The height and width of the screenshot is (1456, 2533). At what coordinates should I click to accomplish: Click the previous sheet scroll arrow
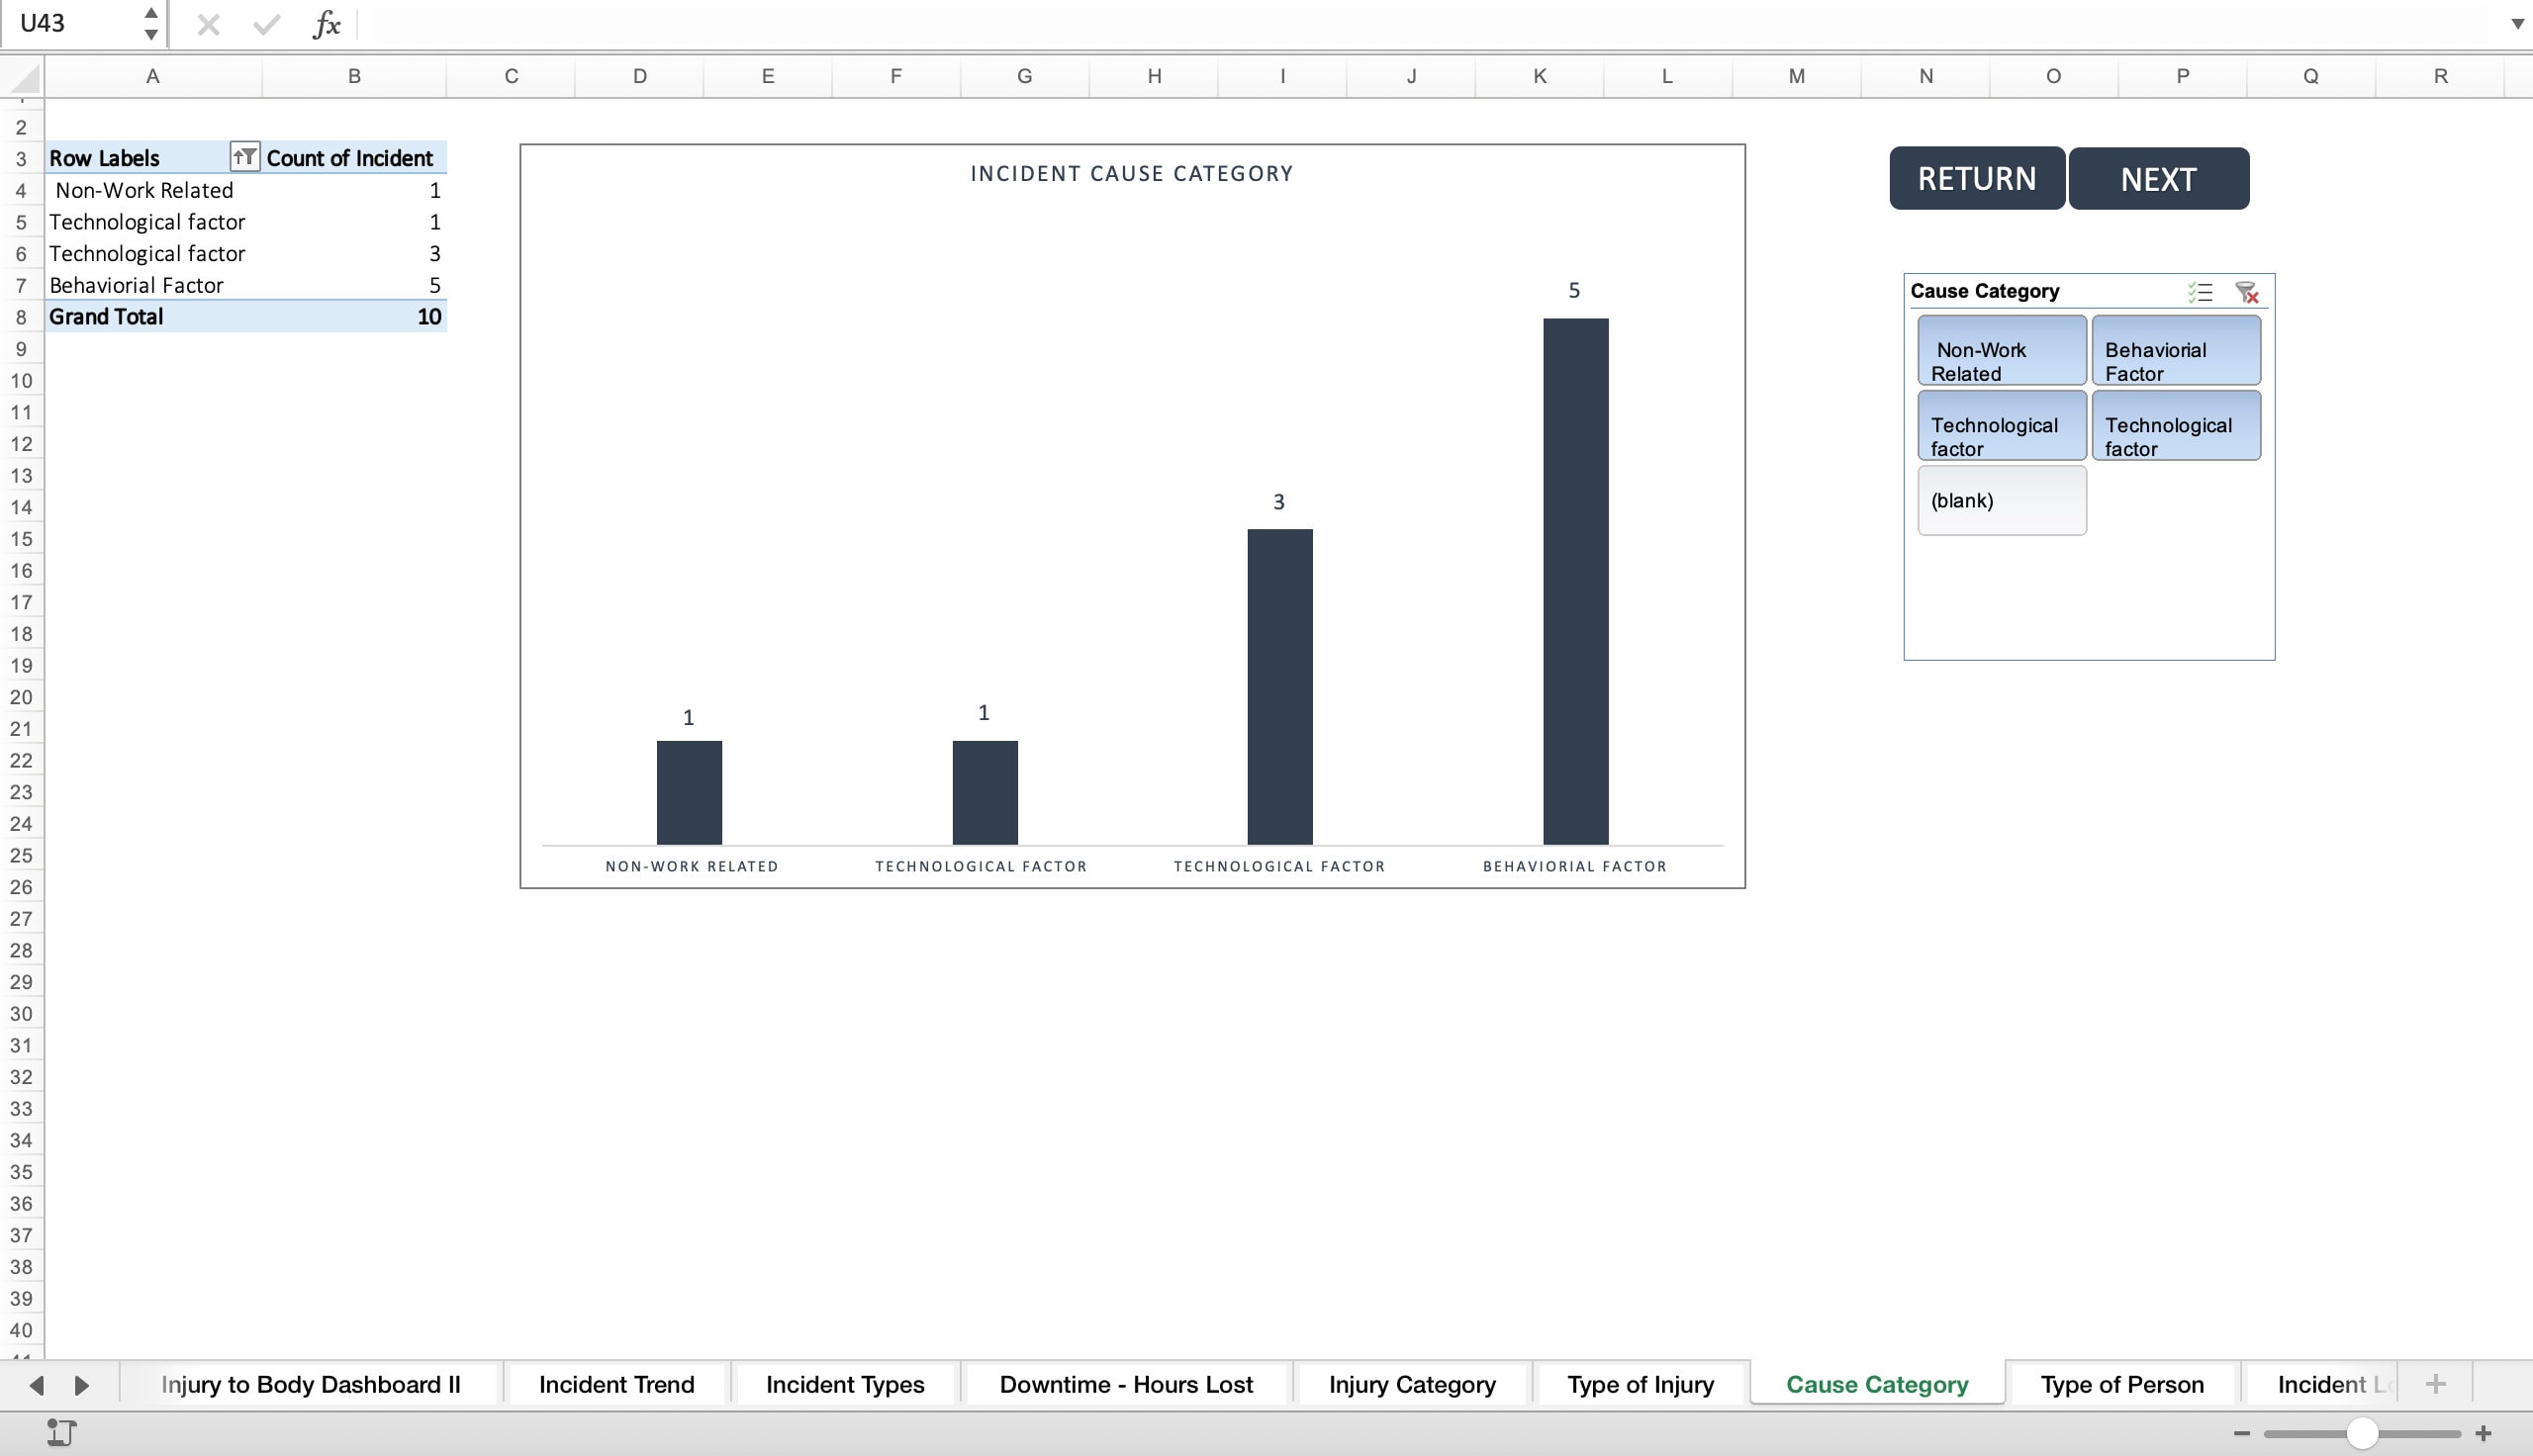(x=37, y=1384)
